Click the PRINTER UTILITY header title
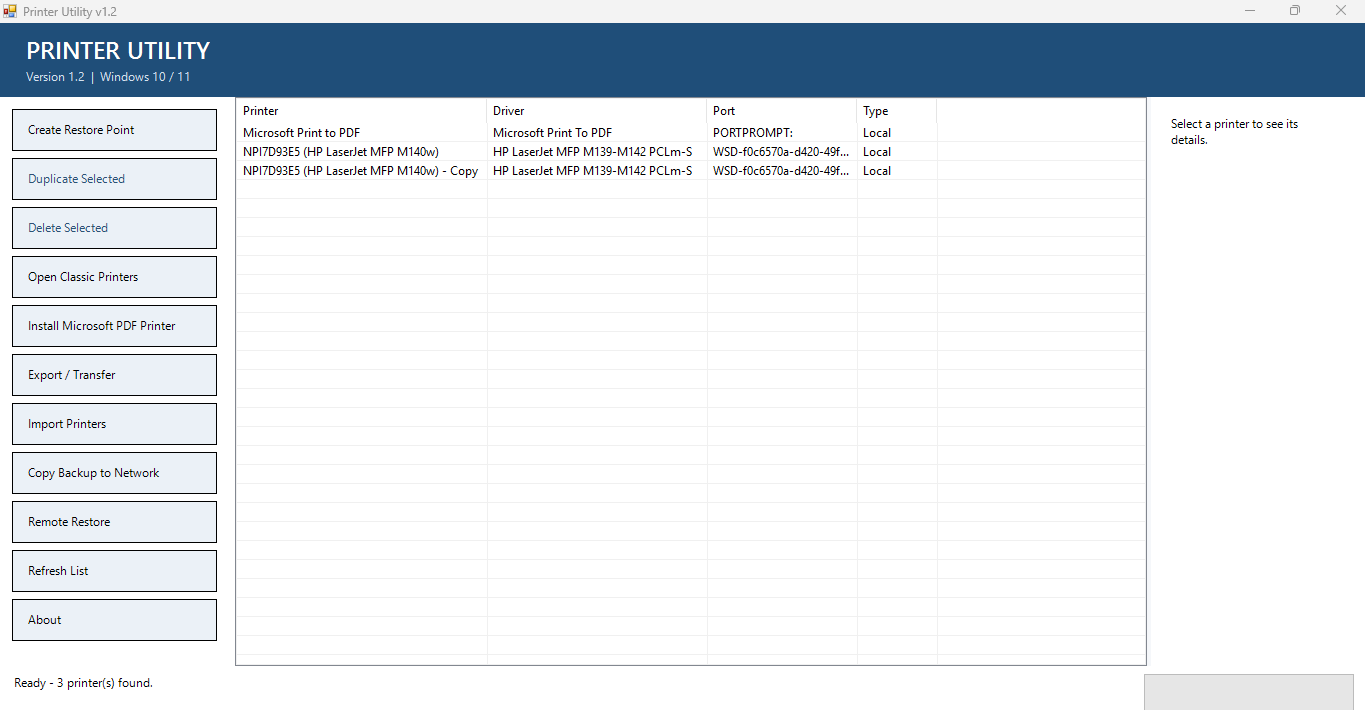This screenshot has height=710, width=1365. point(118,51)
